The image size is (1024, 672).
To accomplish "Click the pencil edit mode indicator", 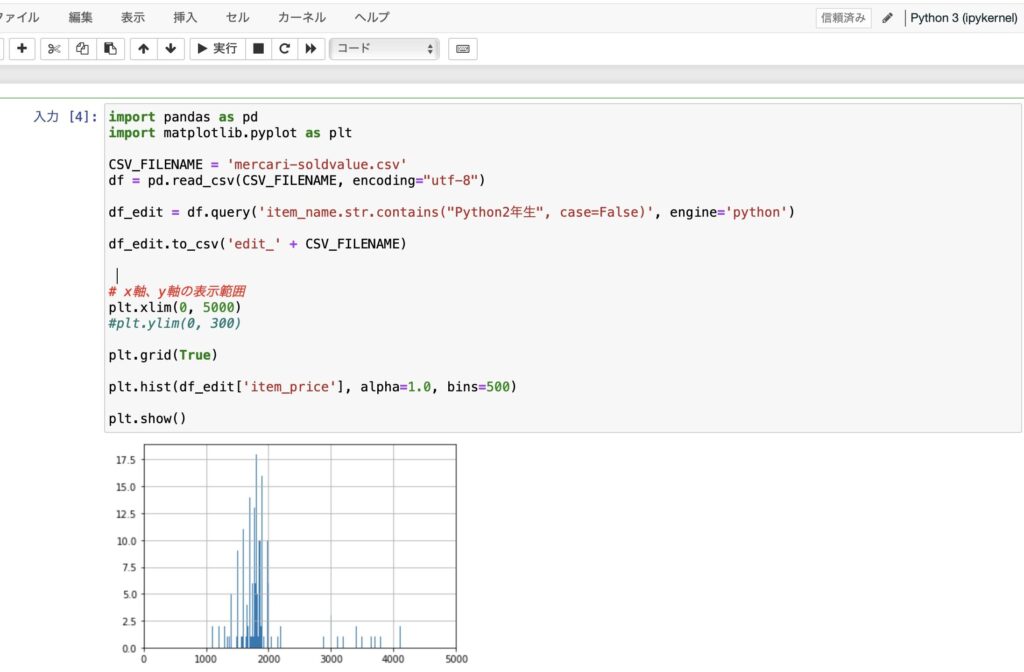I will [x=888, y=18].
